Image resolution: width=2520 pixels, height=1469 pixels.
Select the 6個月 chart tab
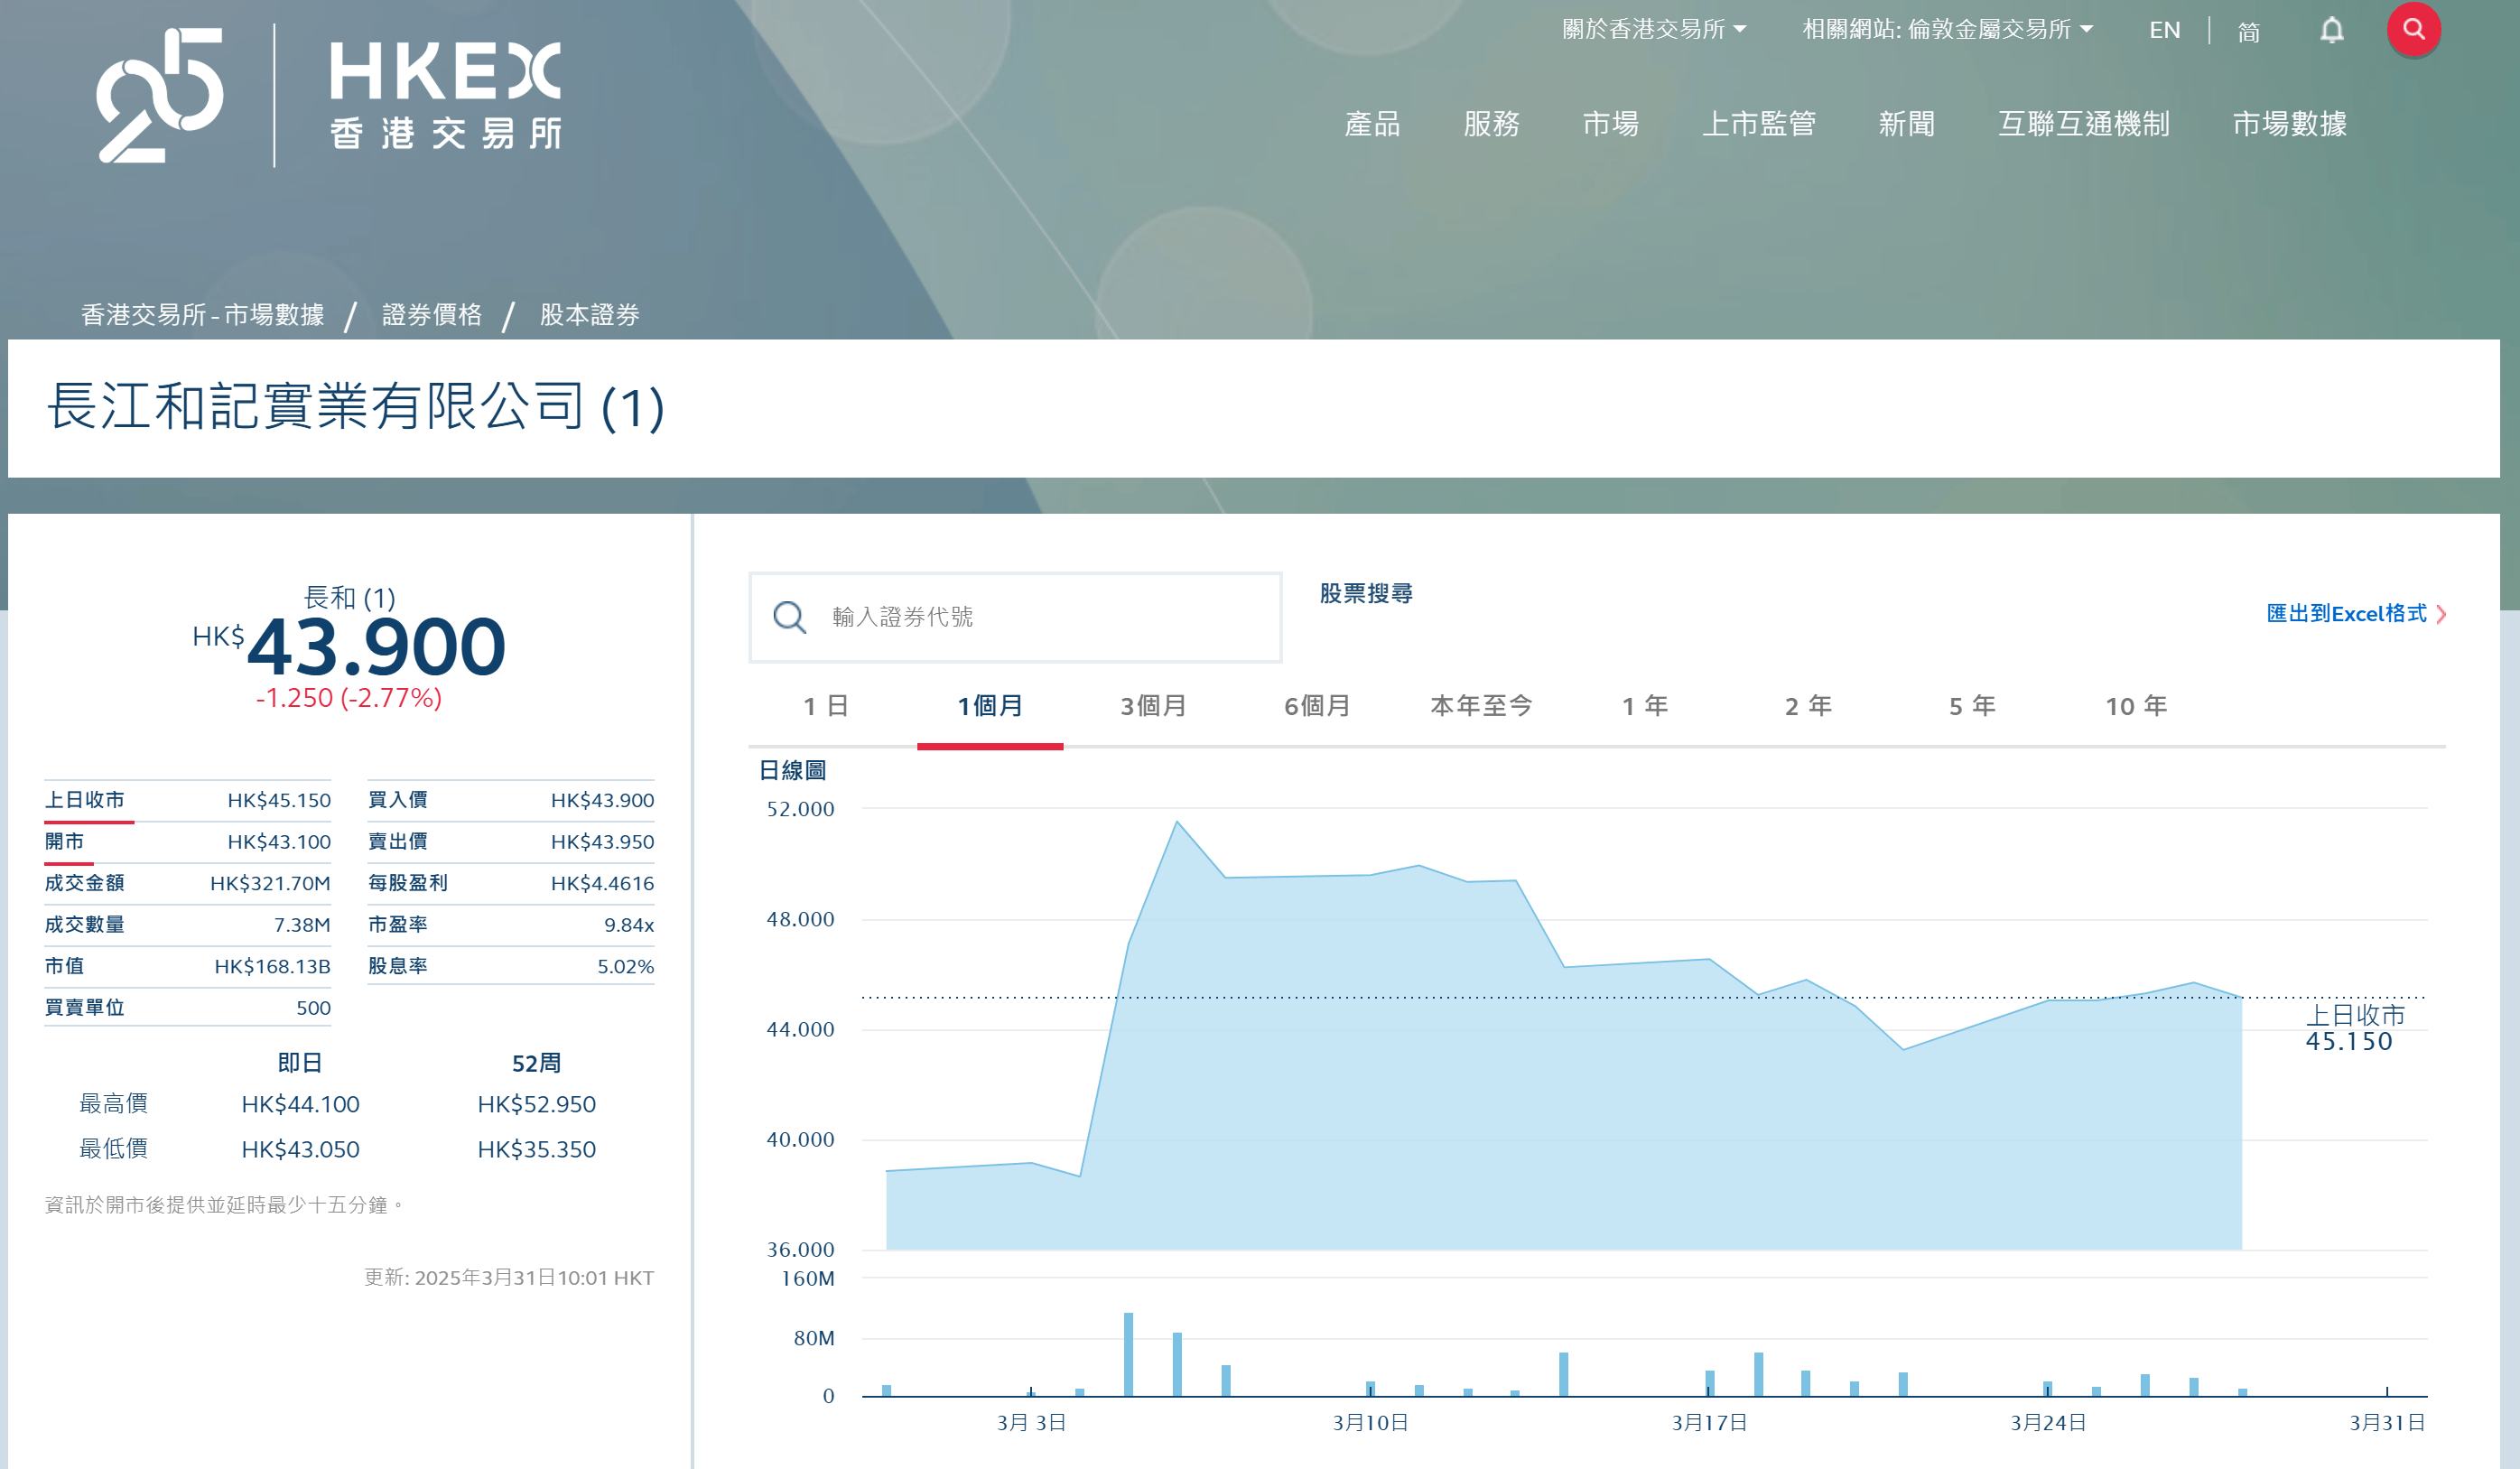[x=1317, y=706]
